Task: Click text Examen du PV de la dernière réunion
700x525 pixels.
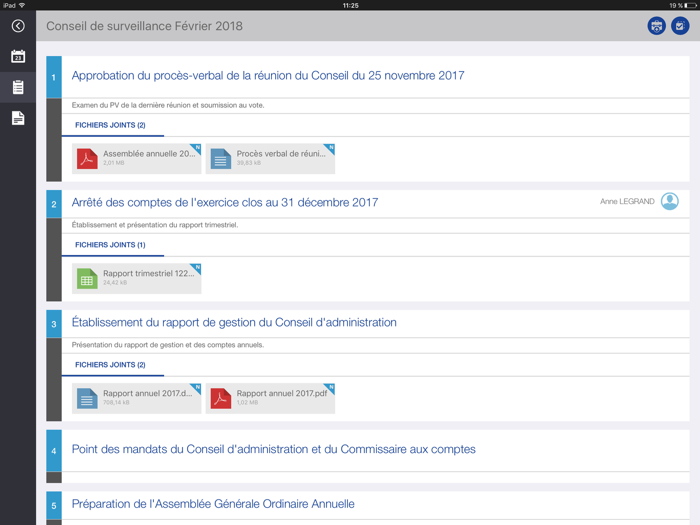Action: [x=168, y=105]
